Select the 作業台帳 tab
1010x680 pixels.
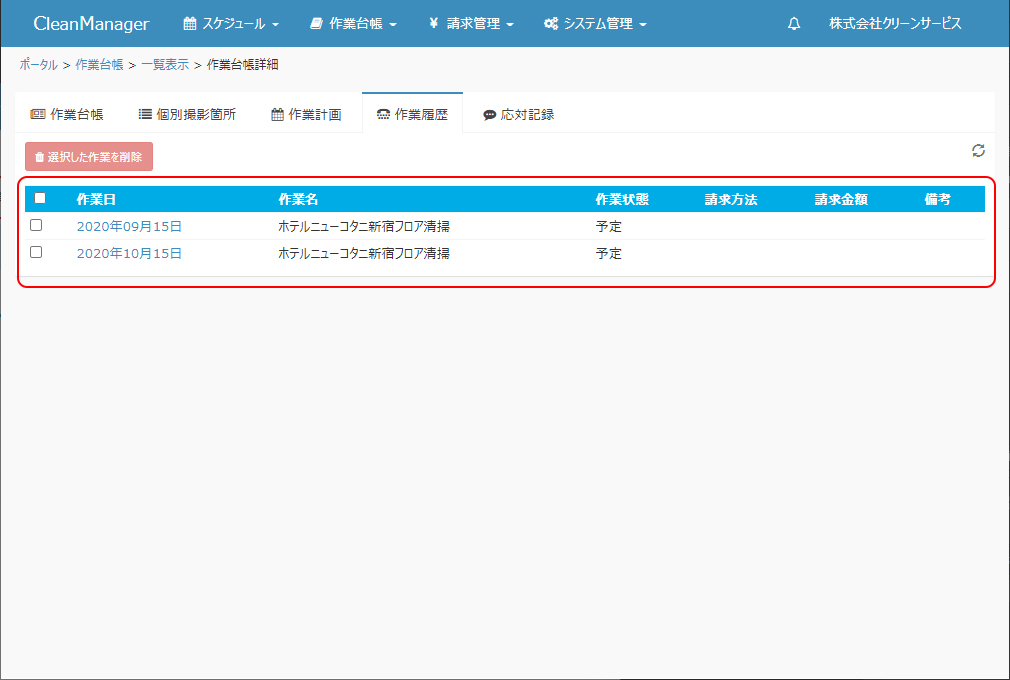pyautogui.click(x=67, y=114)
